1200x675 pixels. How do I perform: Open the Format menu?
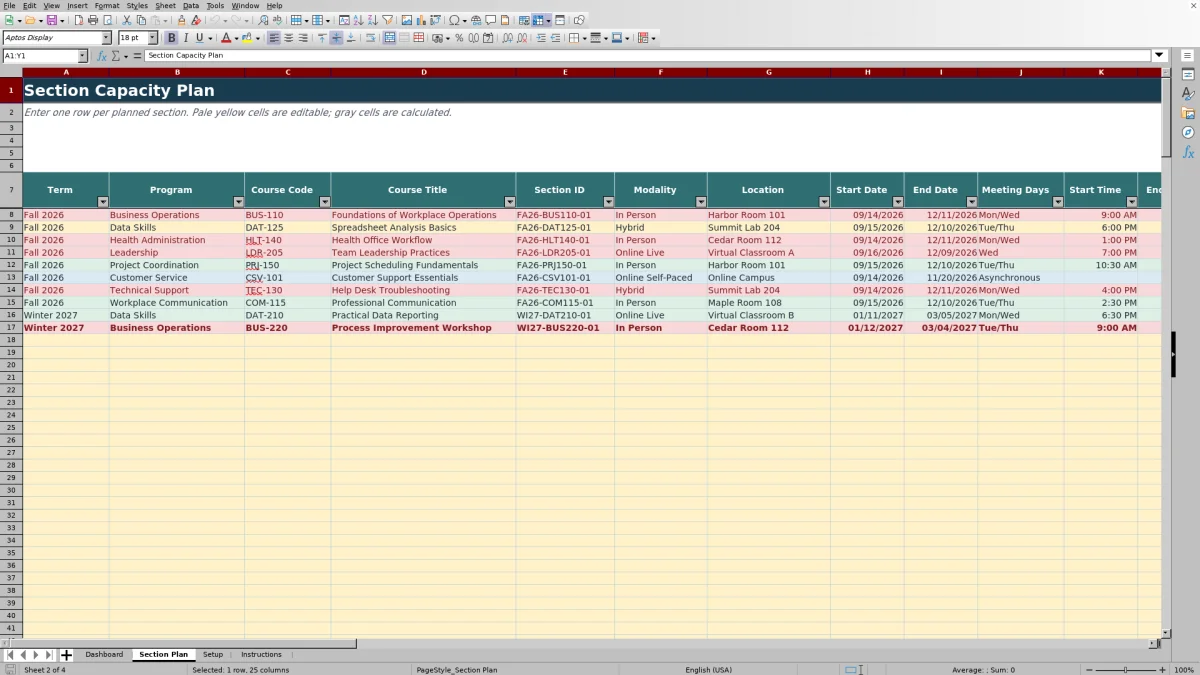tap(107, 6)
